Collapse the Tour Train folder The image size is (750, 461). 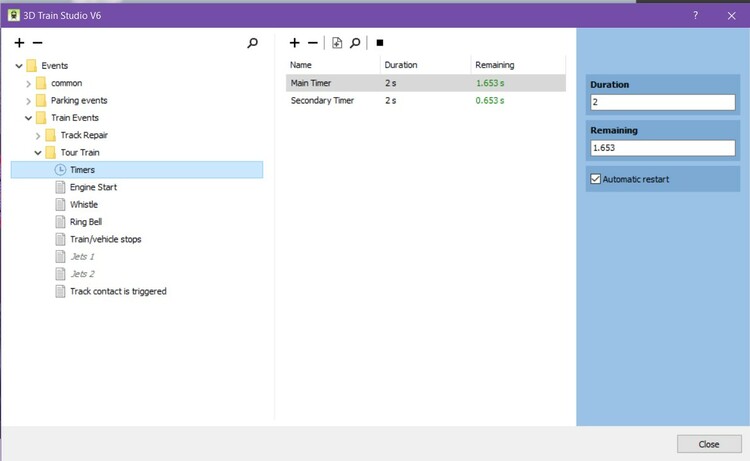click(x=38, y=153)
